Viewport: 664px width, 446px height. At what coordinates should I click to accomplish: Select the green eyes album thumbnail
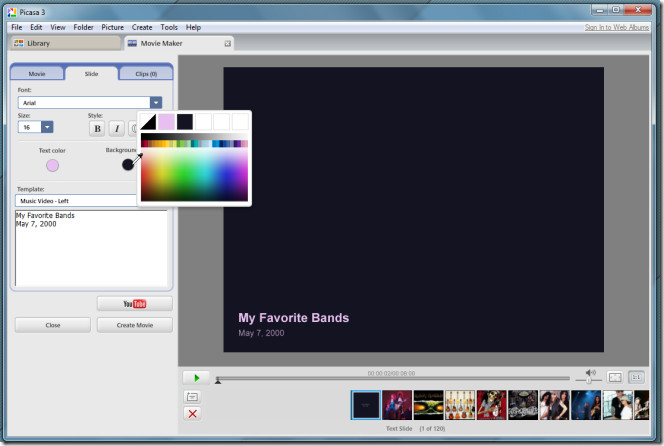coord(429,405)
